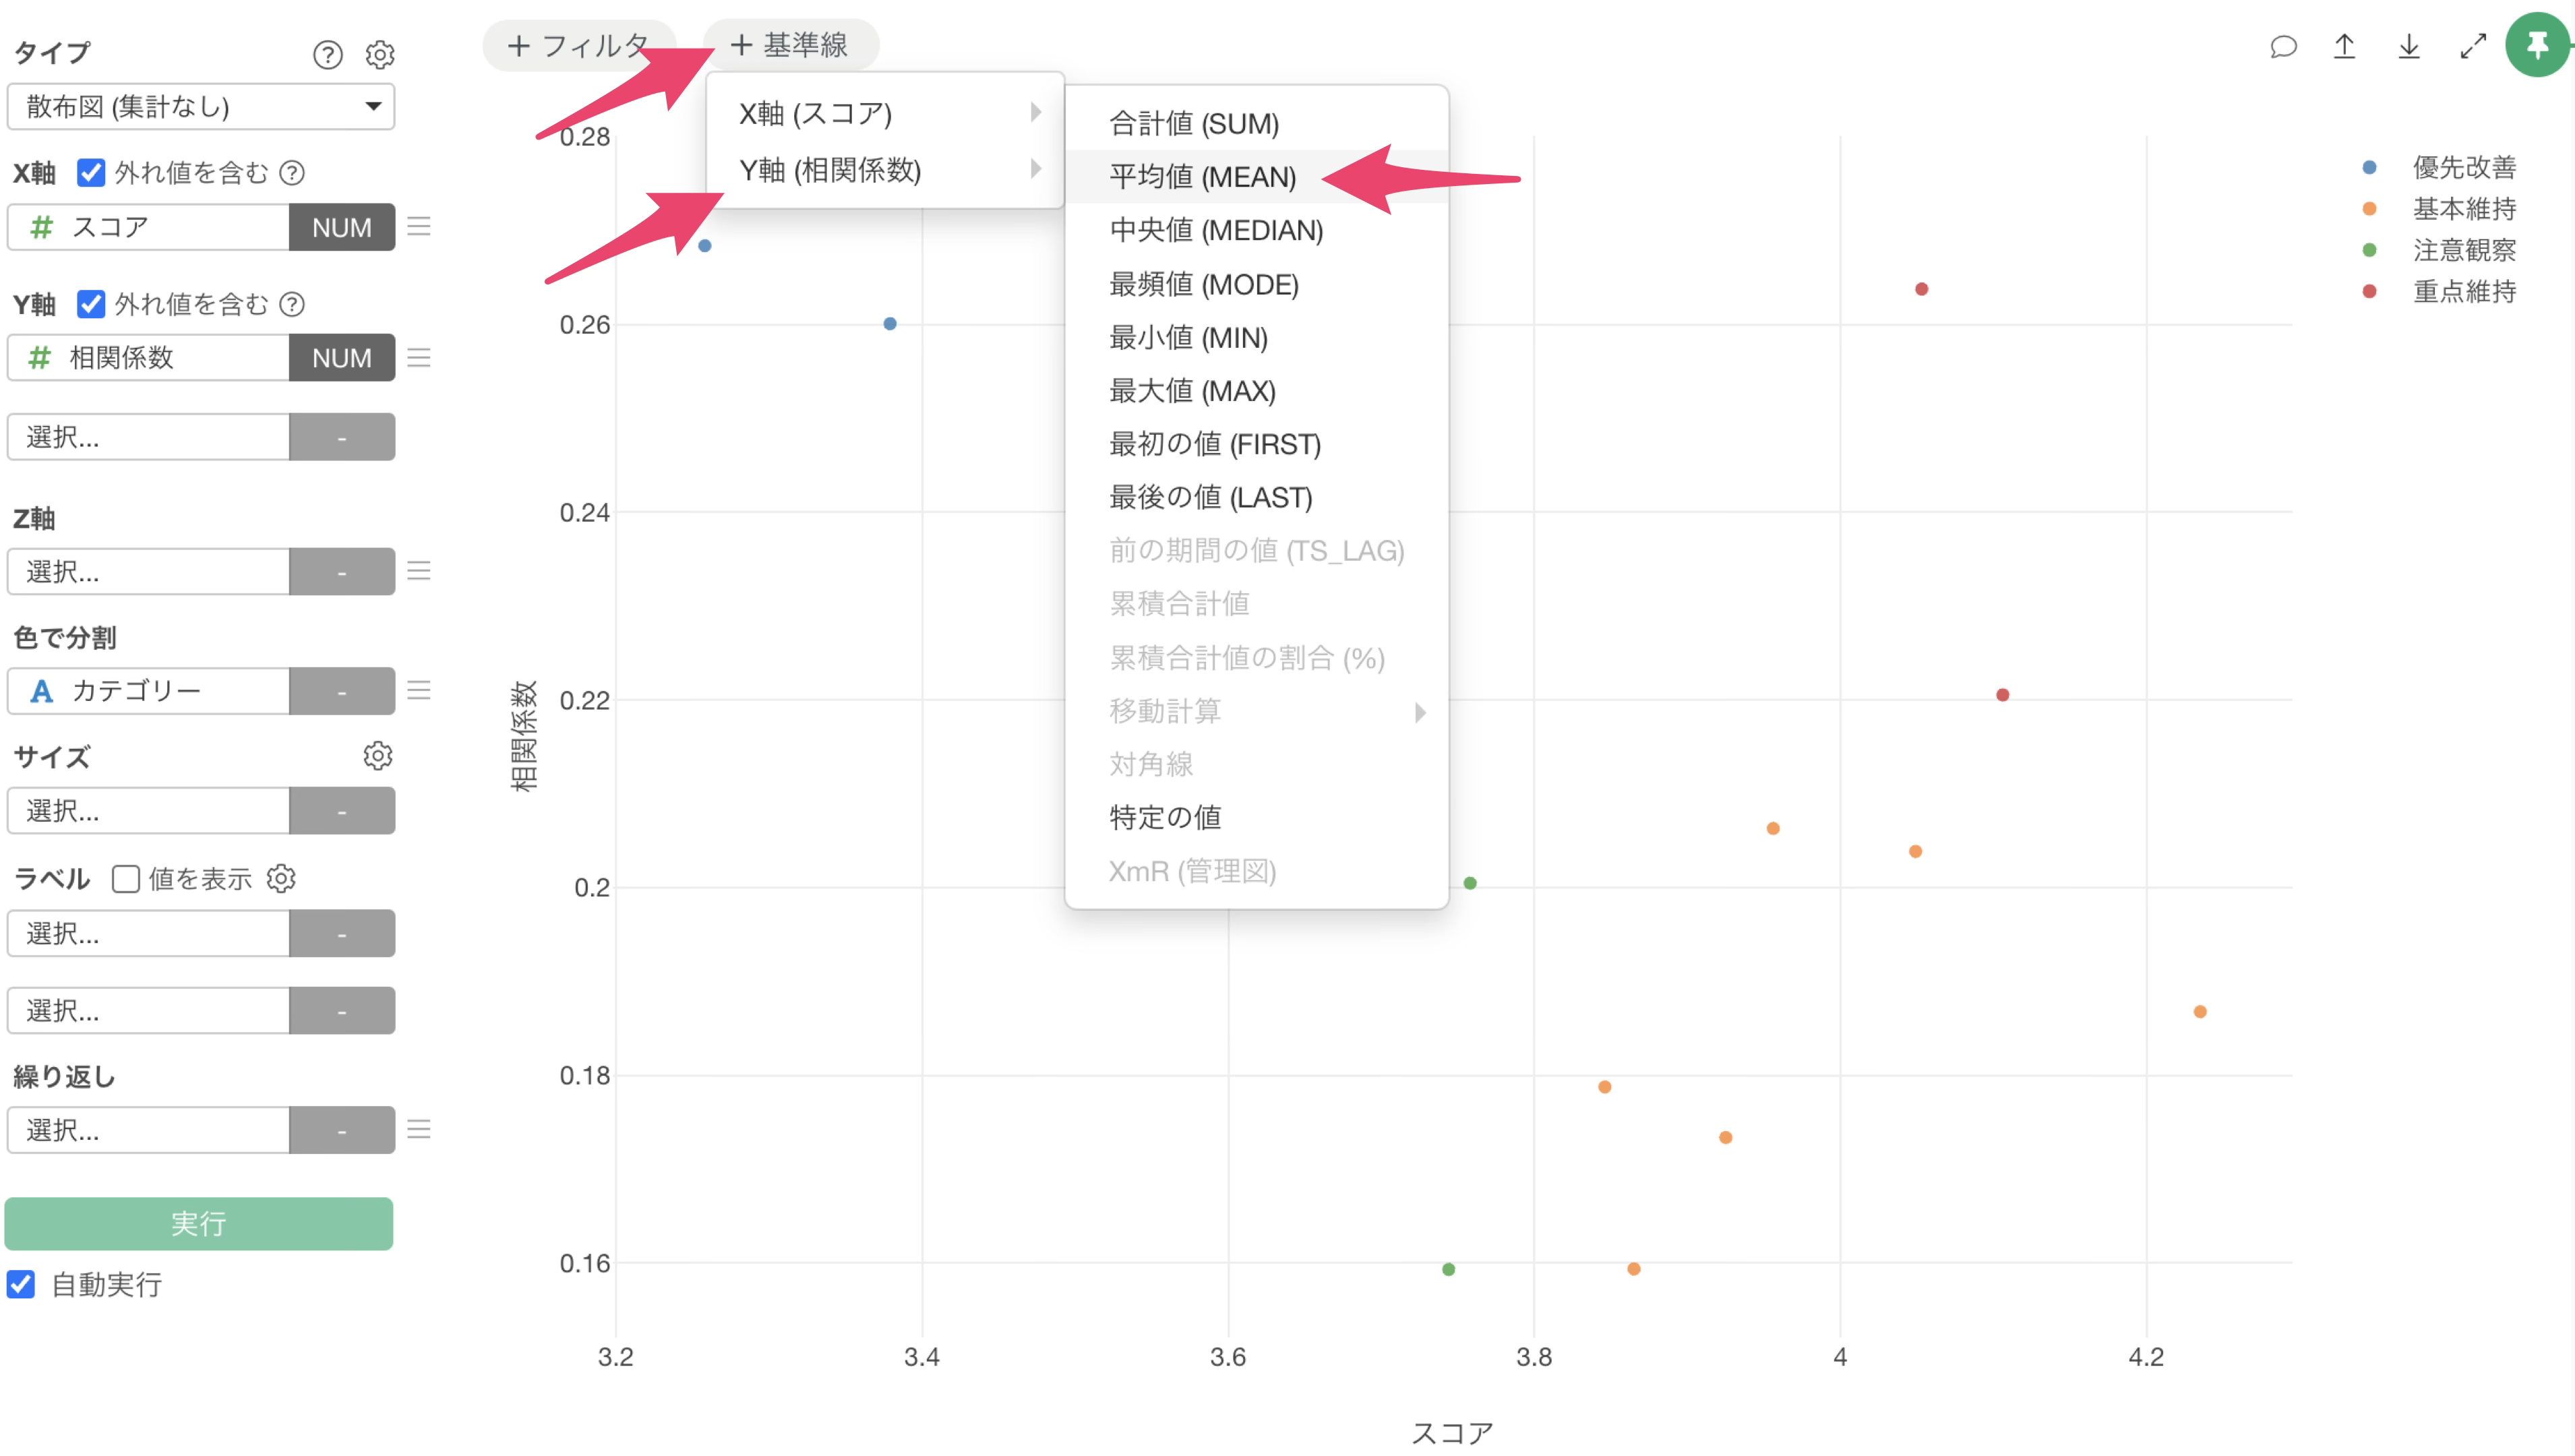Open chart type settings gear
Screen dimensions: 2575x1456
click(x=380, y=54)
